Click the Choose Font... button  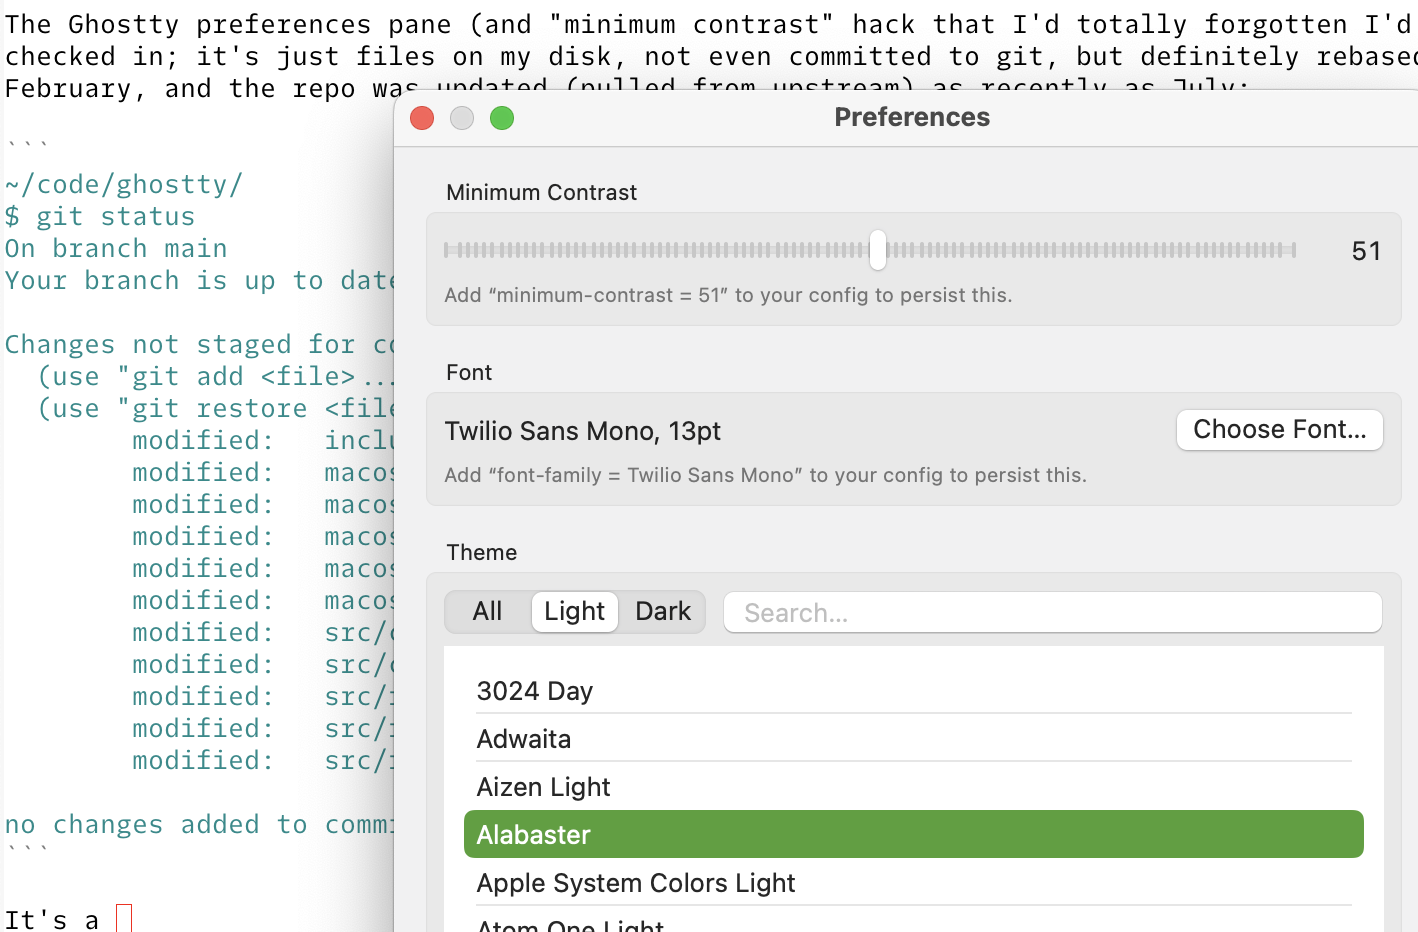1280,430
